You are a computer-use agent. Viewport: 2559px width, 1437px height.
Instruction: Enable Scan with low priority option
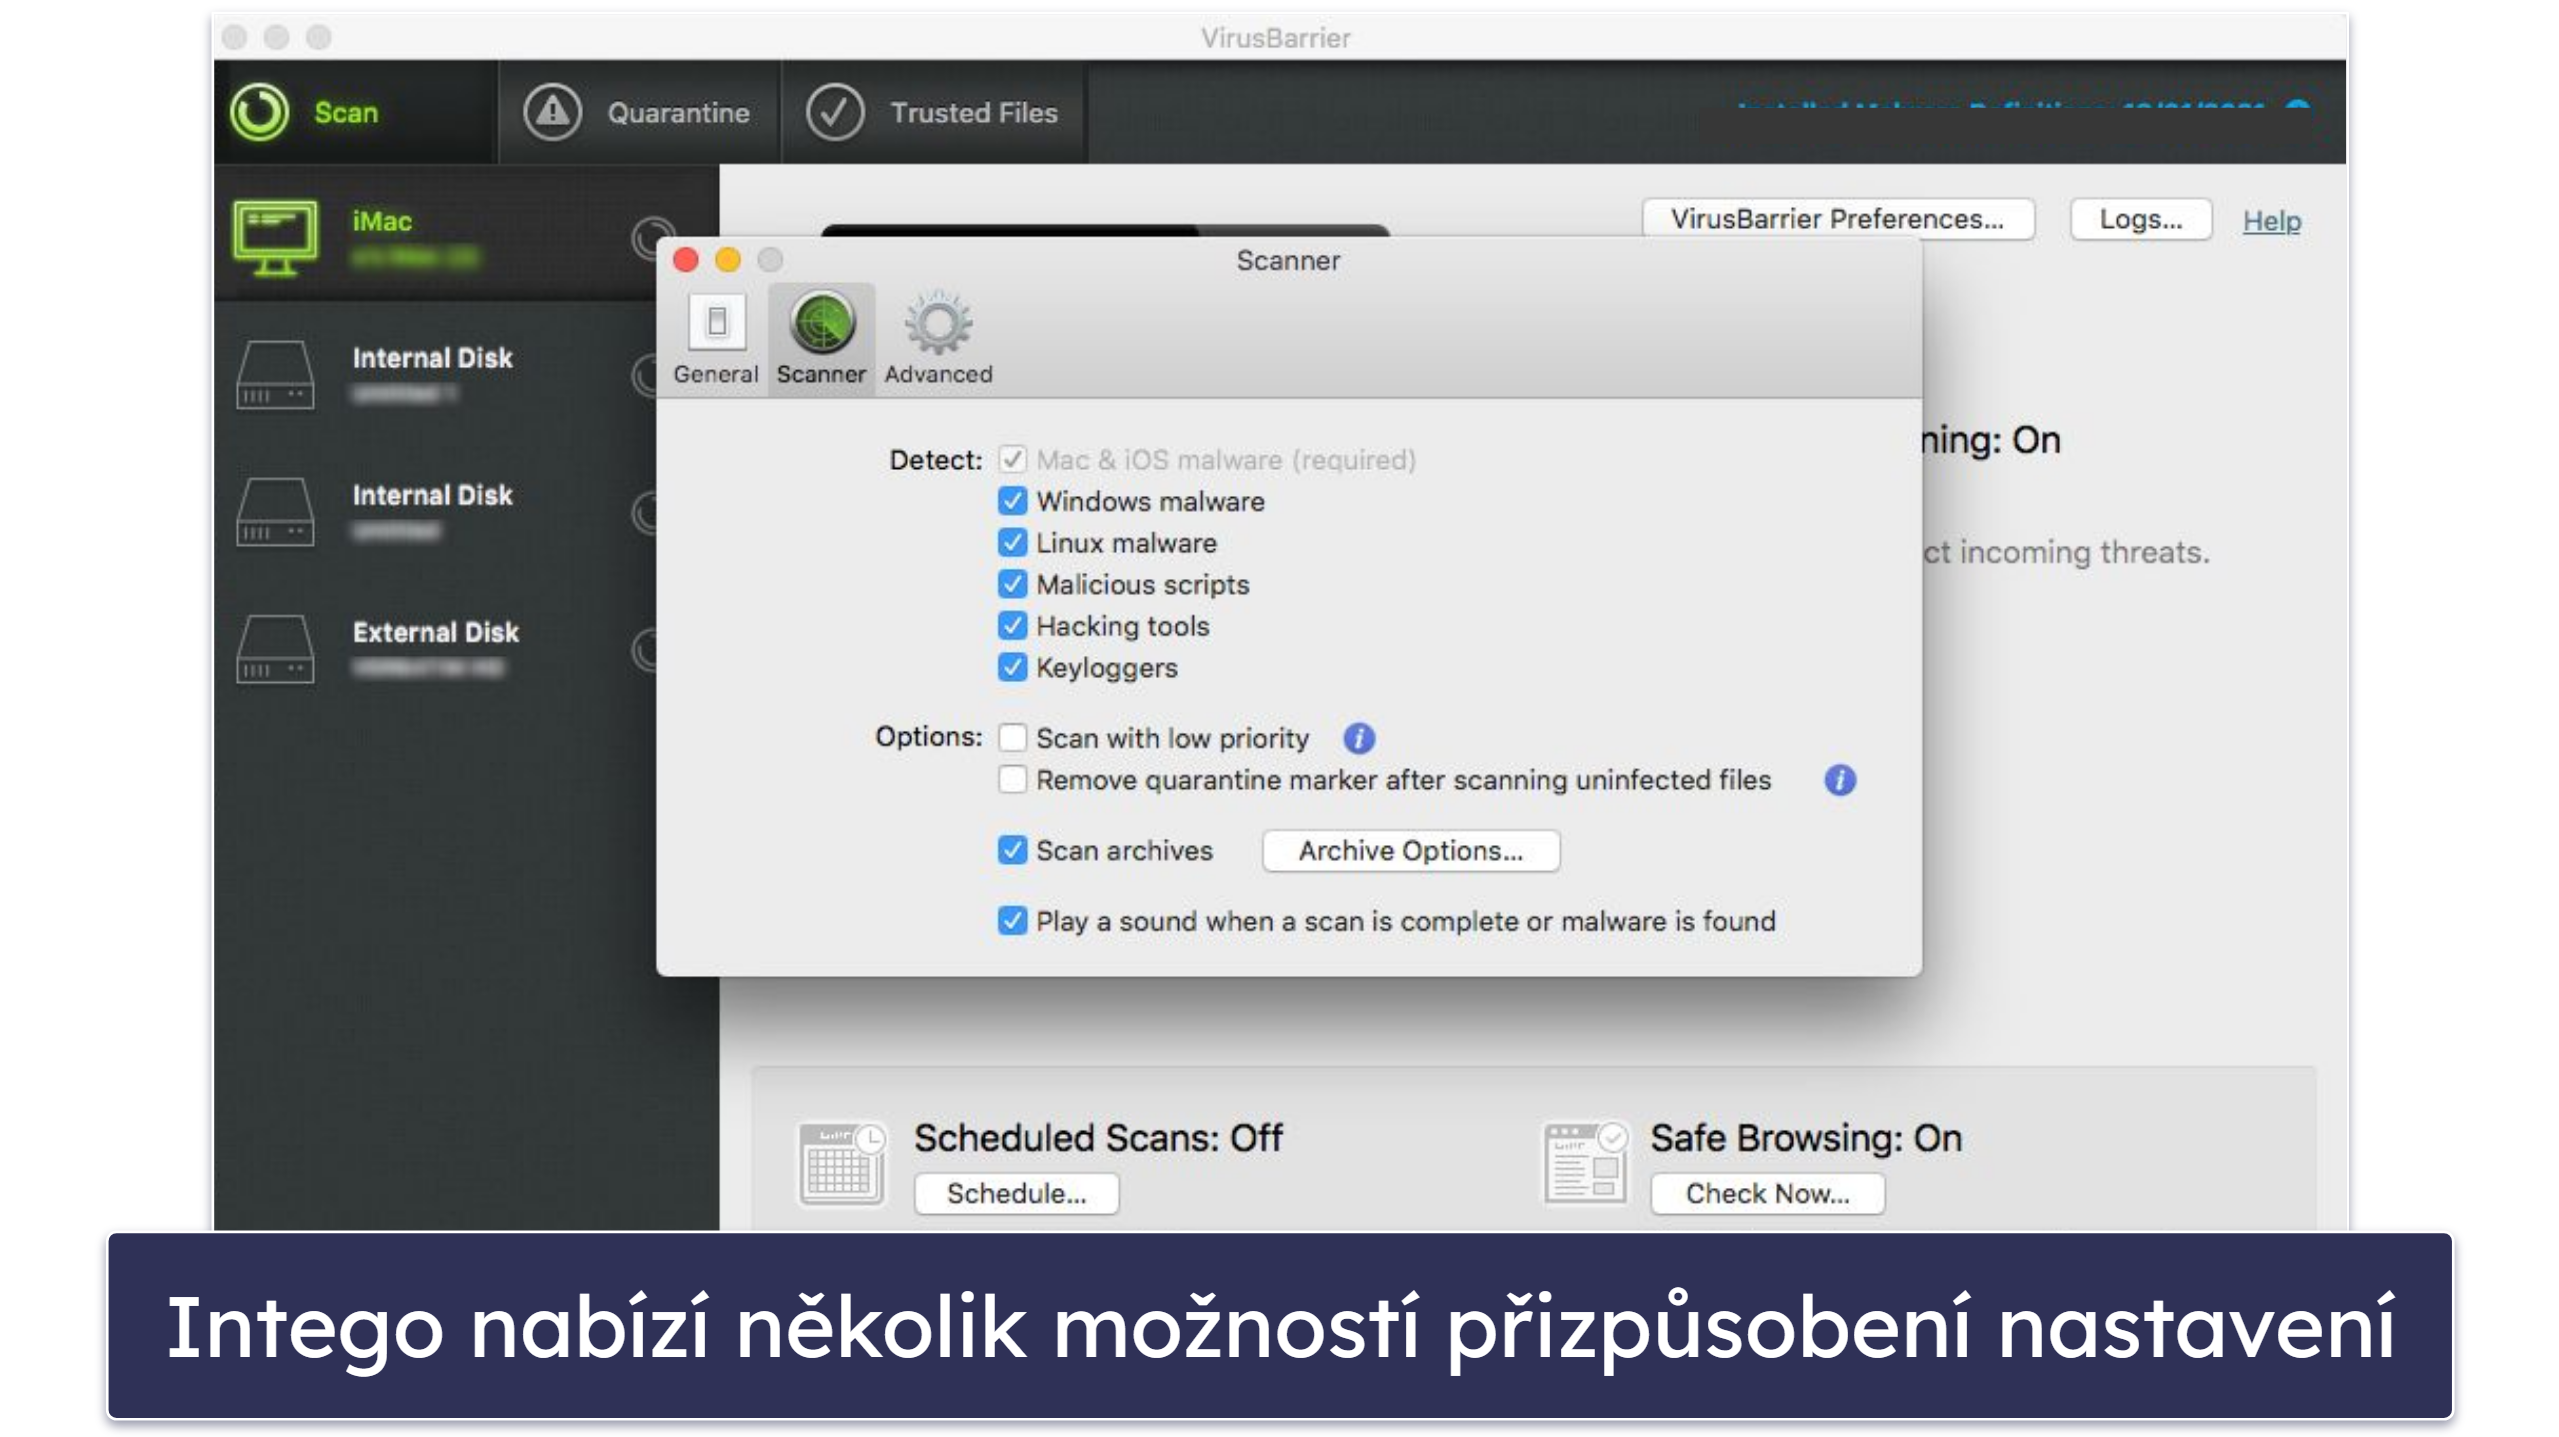(x=1011, y=734)
